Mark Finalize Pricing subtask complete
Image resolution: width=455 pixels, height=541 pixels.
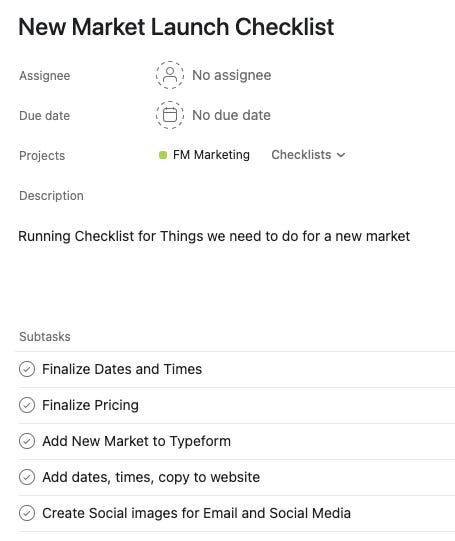(x=27, y=405)
